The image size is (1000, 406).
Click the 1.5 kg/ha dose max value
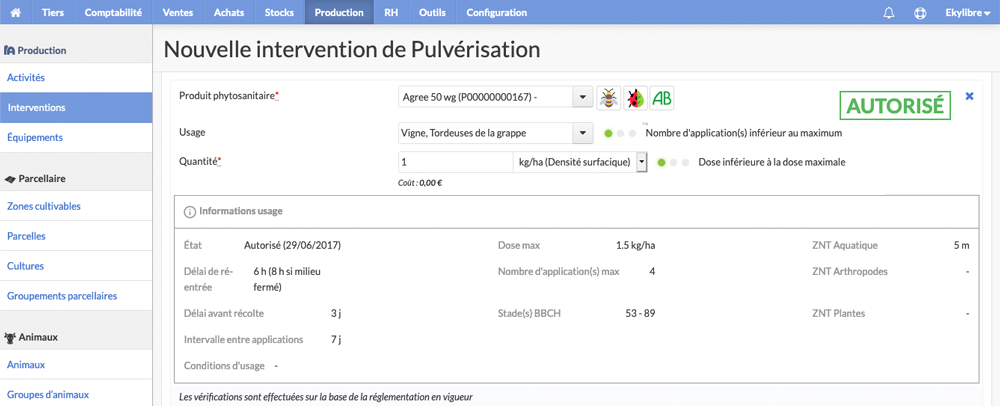click(x=635, y=245)
